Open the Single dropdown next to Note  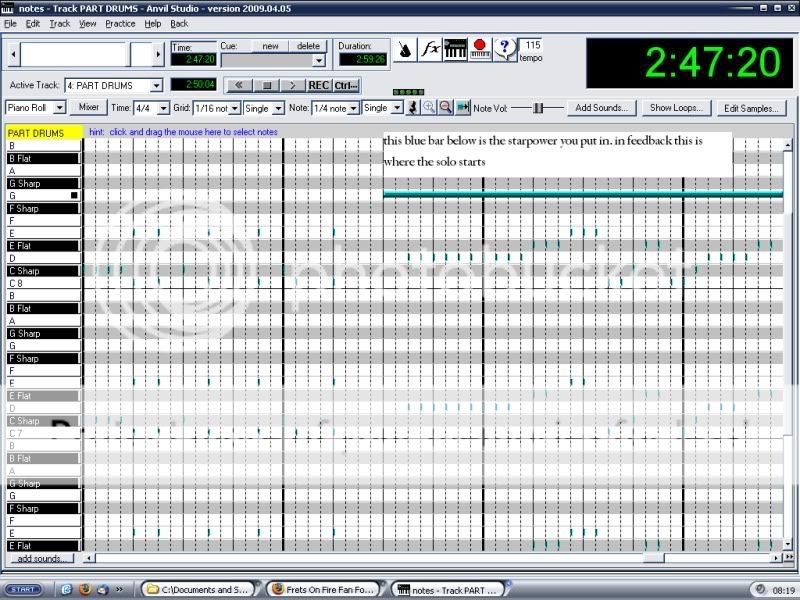pyautogui.click(x=397, y=108)
